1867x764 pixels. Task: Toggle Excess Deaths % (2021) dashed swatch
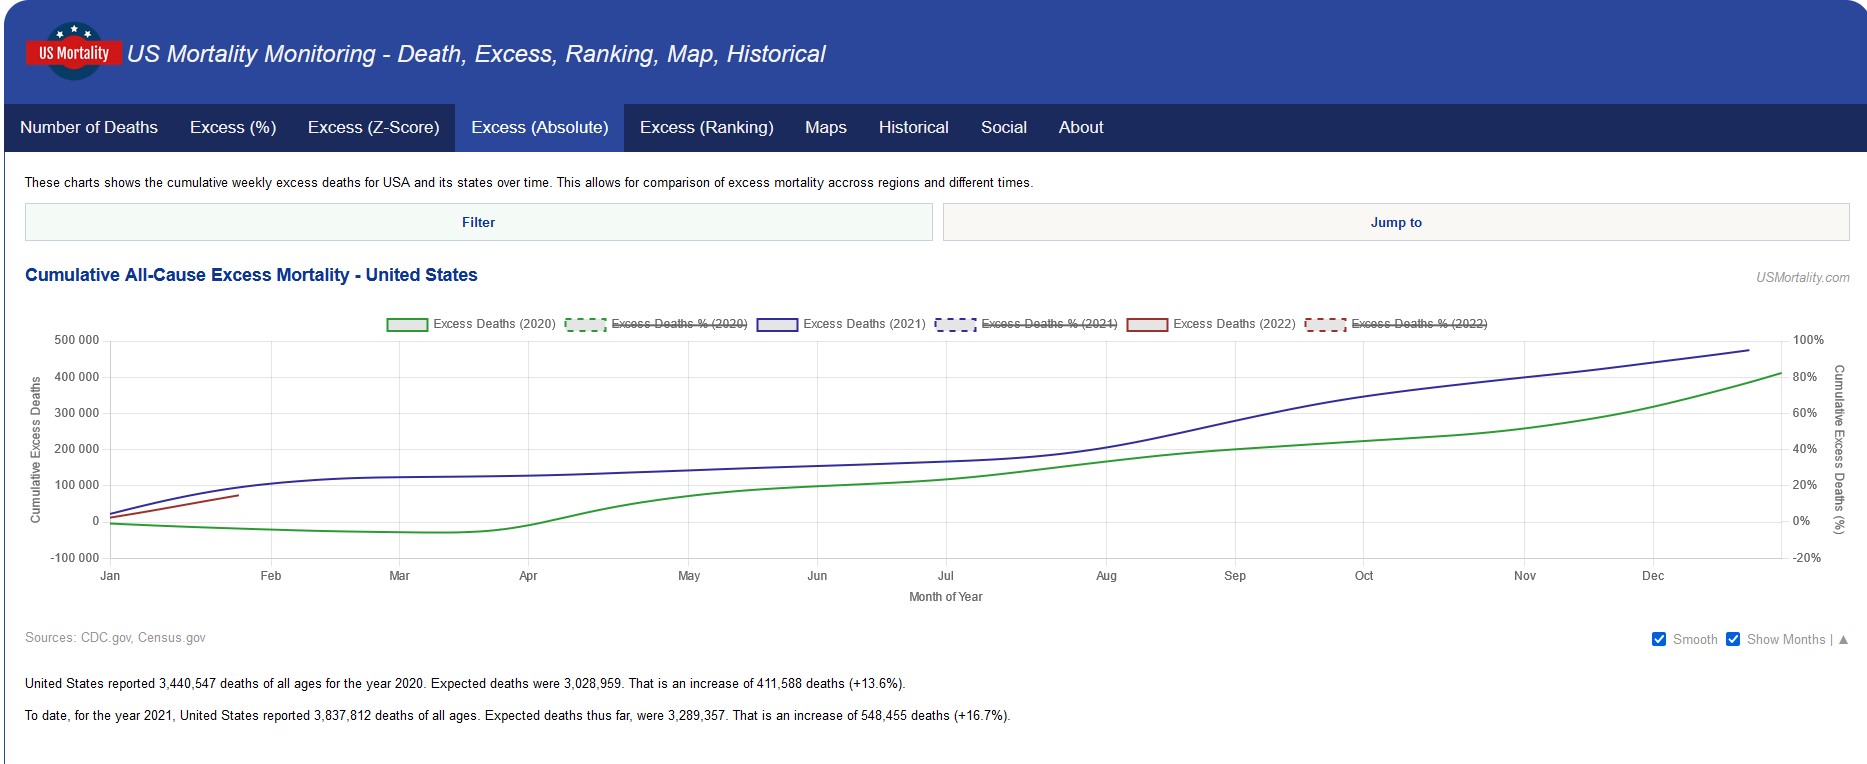(x=956, y=324)
